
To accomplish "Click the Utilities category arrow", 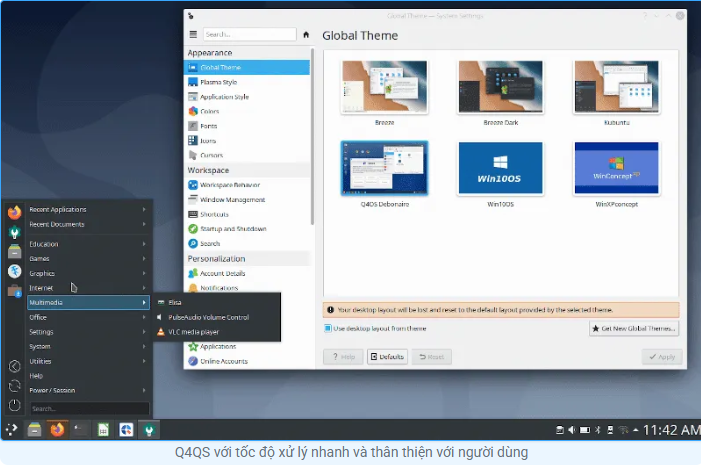I will click(x=144, y=361).
